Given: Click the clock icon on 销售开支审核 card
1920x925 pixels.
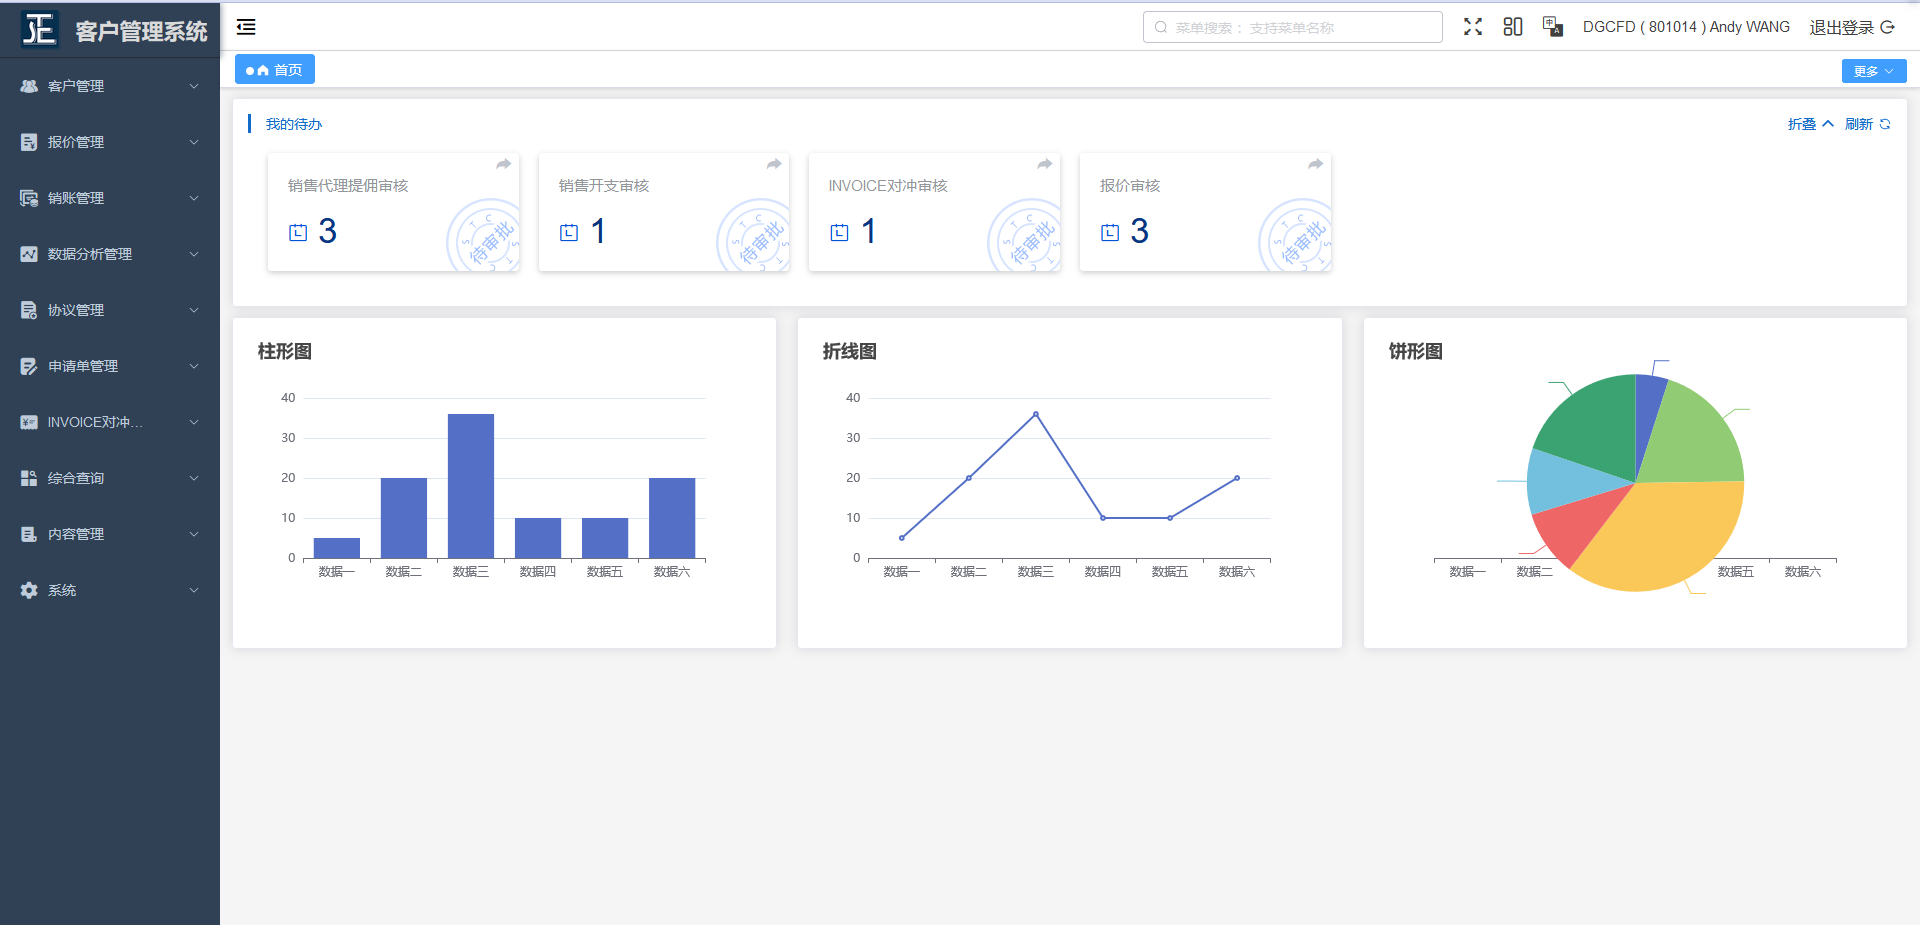Looking at the screenshot, I should [x=569, y=233].
